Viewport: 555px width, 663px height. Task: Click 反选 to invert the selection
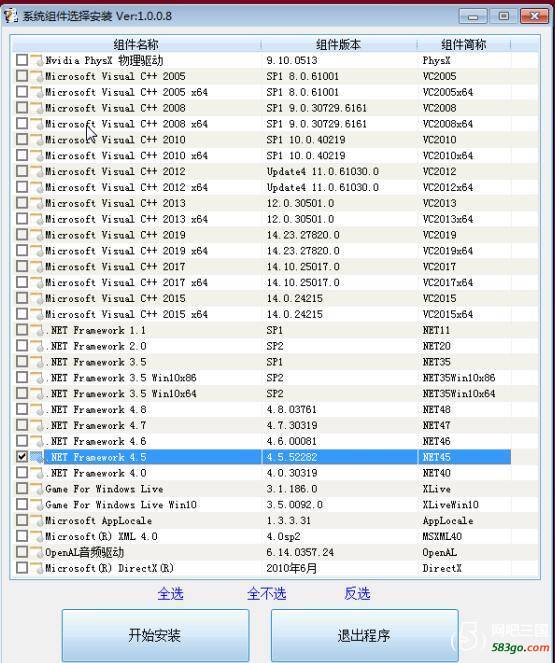point(357,594)
